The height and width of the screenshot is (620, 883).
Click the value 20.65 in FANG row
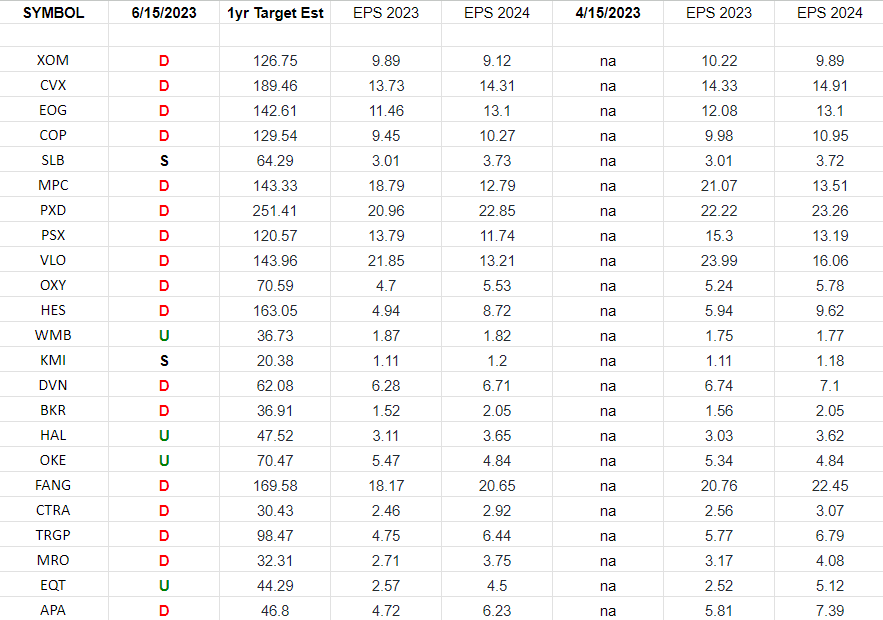coord(497,485)
